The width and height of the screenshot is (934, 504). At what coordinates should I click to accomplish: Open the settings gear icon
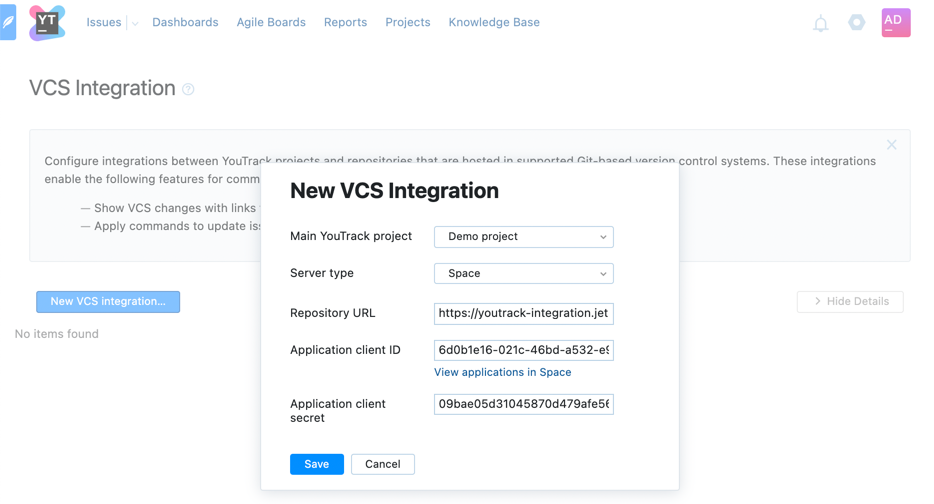[x=857, y=22]
